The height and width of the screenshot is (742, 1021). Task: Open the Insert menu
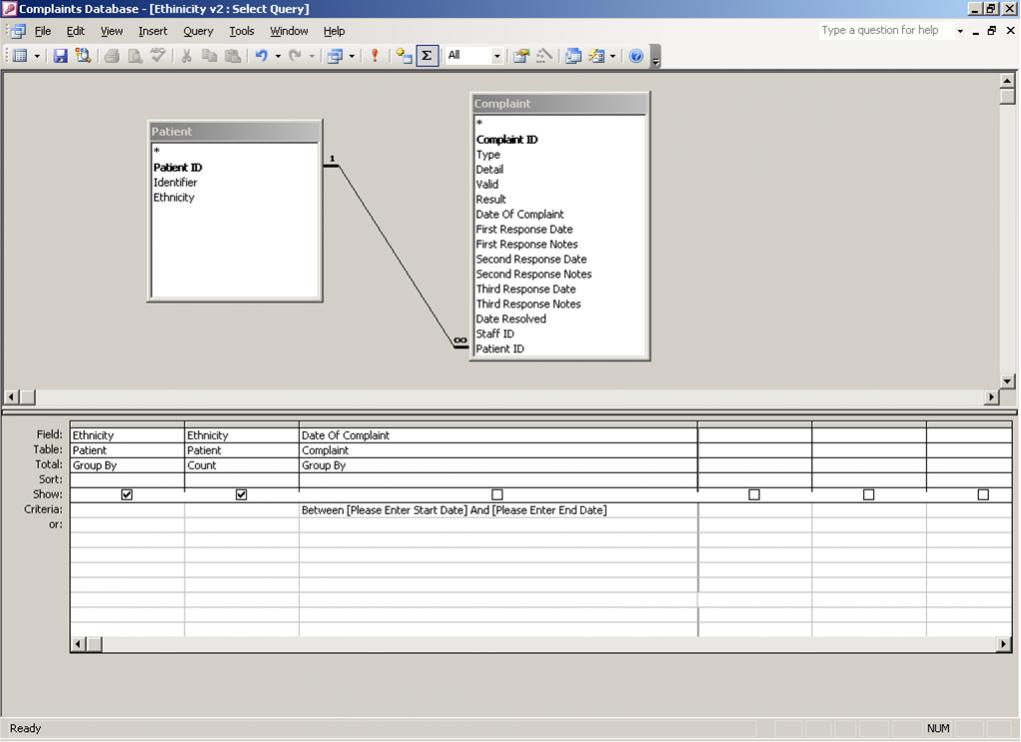[152, 31]
